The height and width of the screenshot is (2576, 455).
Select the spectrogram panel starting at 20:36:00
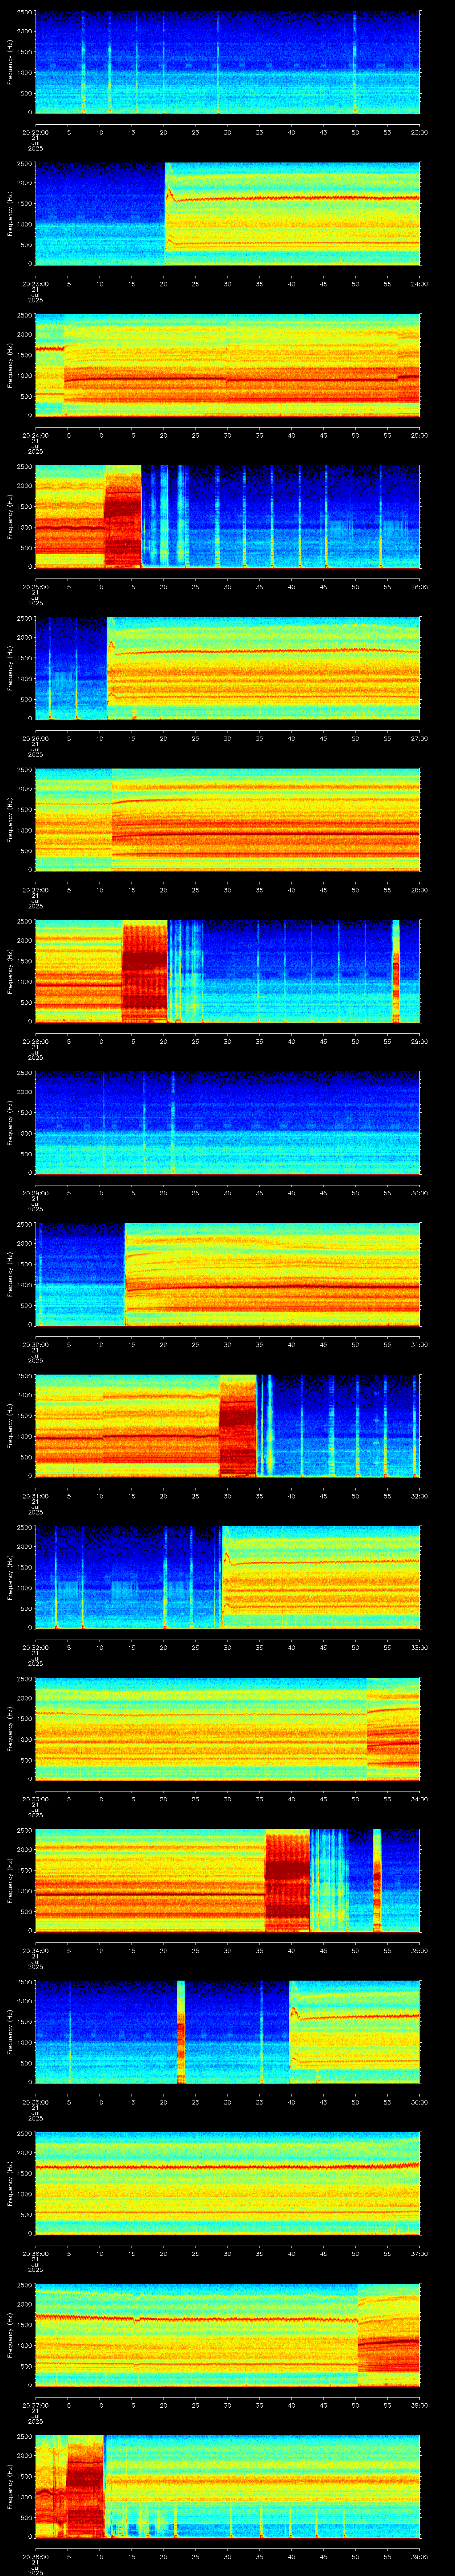[227, 2183]
